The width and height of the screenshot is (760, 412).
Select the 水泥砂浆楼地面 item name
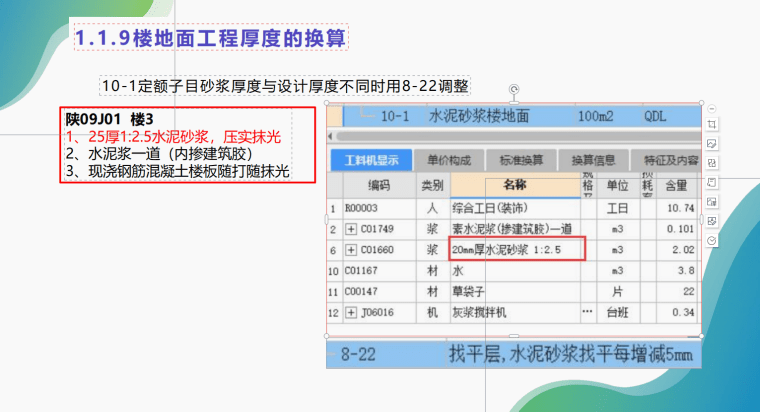tap(479, 116)
